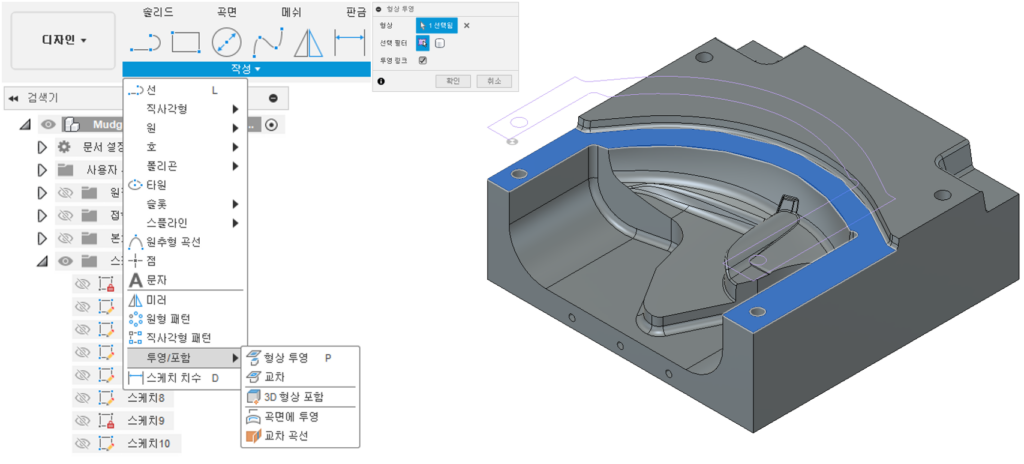Select the Mirror triangle toolbar icon
Screen dimensions: 1024x464
(x=309, y=42)
